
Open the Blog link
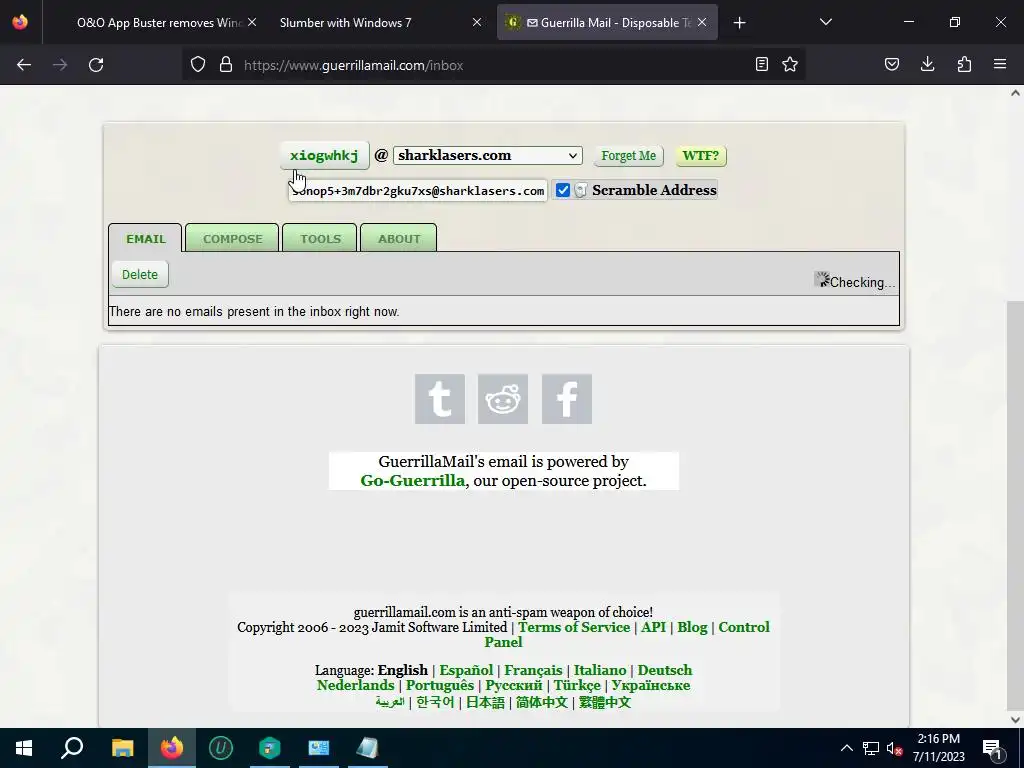click(x=692, y=627)
